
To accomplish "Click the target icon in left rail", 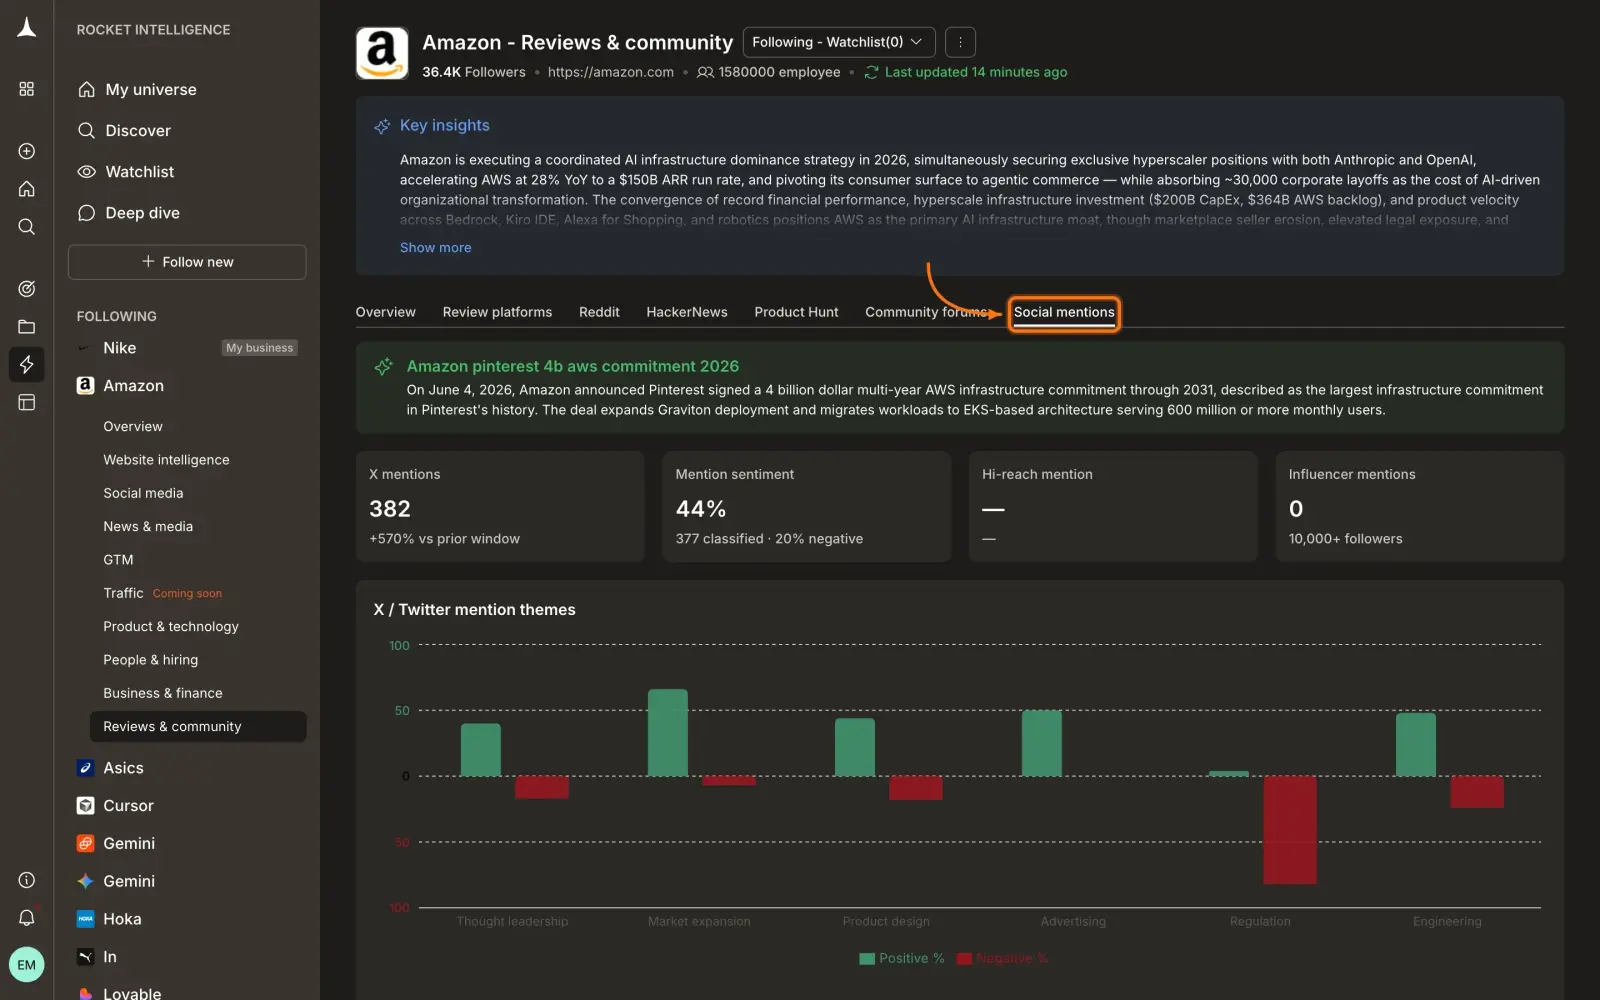I will pos(27,289).
